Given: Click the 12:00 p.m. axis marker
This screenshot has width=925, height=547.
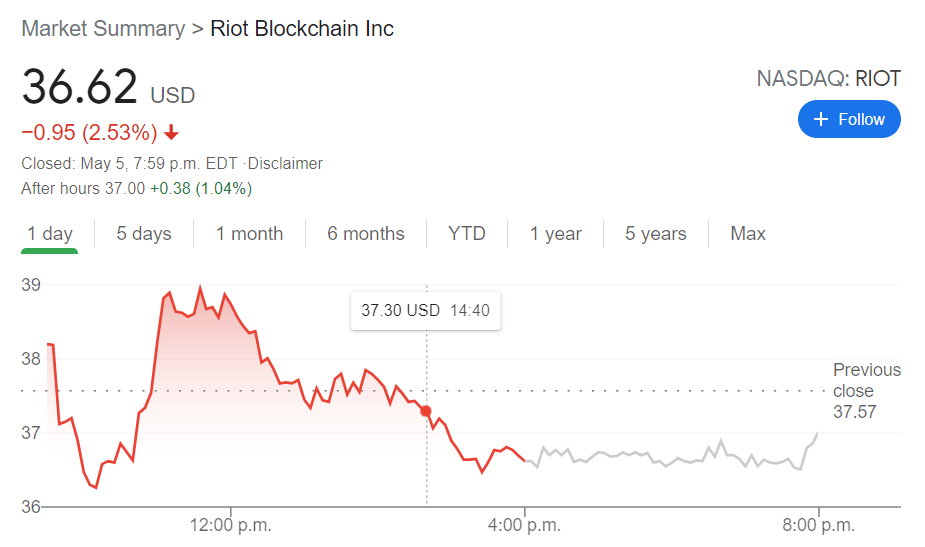Looking at the screenshot, I should (x=231, y=525).
